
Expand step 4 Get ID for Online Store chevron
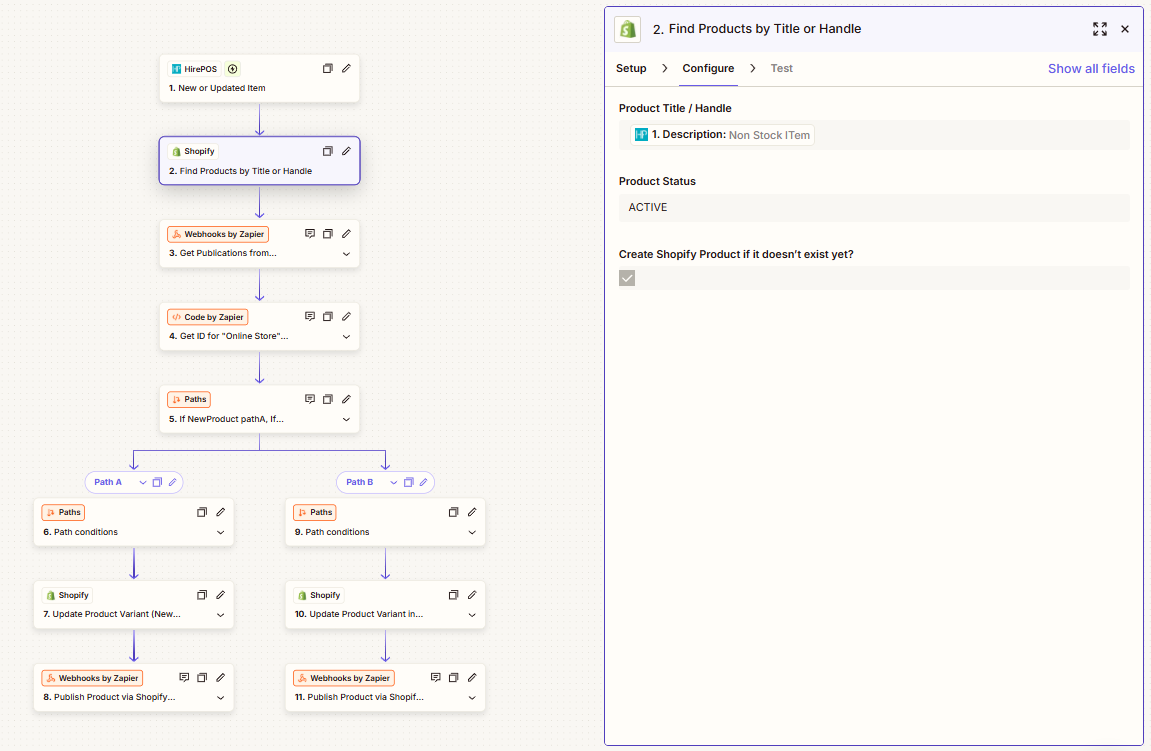(346, 337)
